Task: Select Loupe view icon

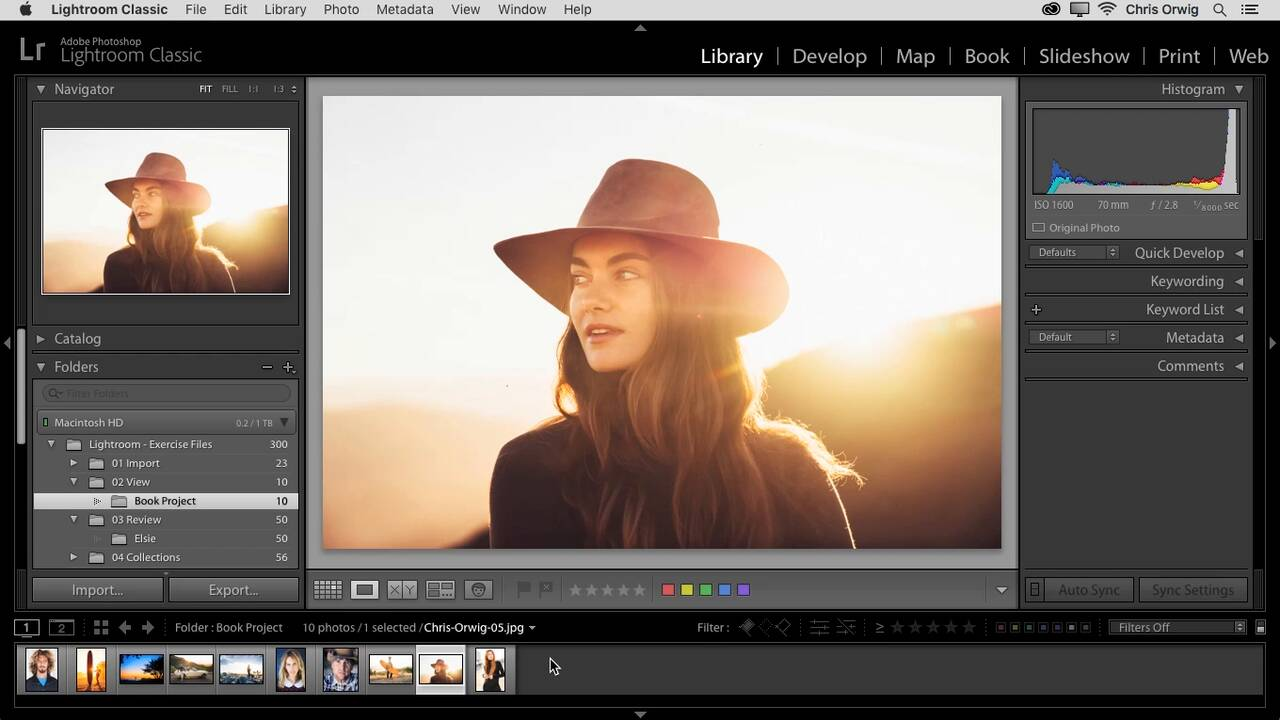Action: 364,590
